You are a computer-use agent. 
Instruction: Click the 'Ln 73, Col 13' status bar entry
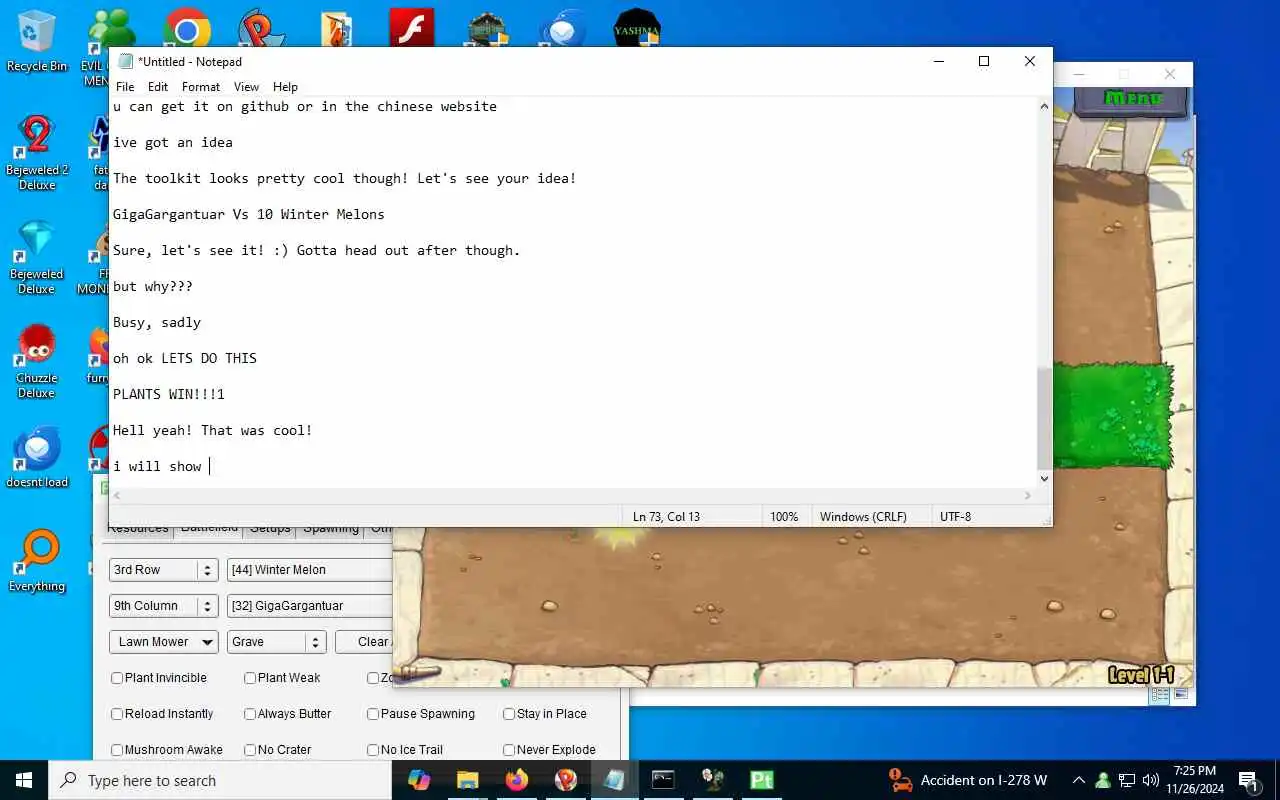point(666,517)
